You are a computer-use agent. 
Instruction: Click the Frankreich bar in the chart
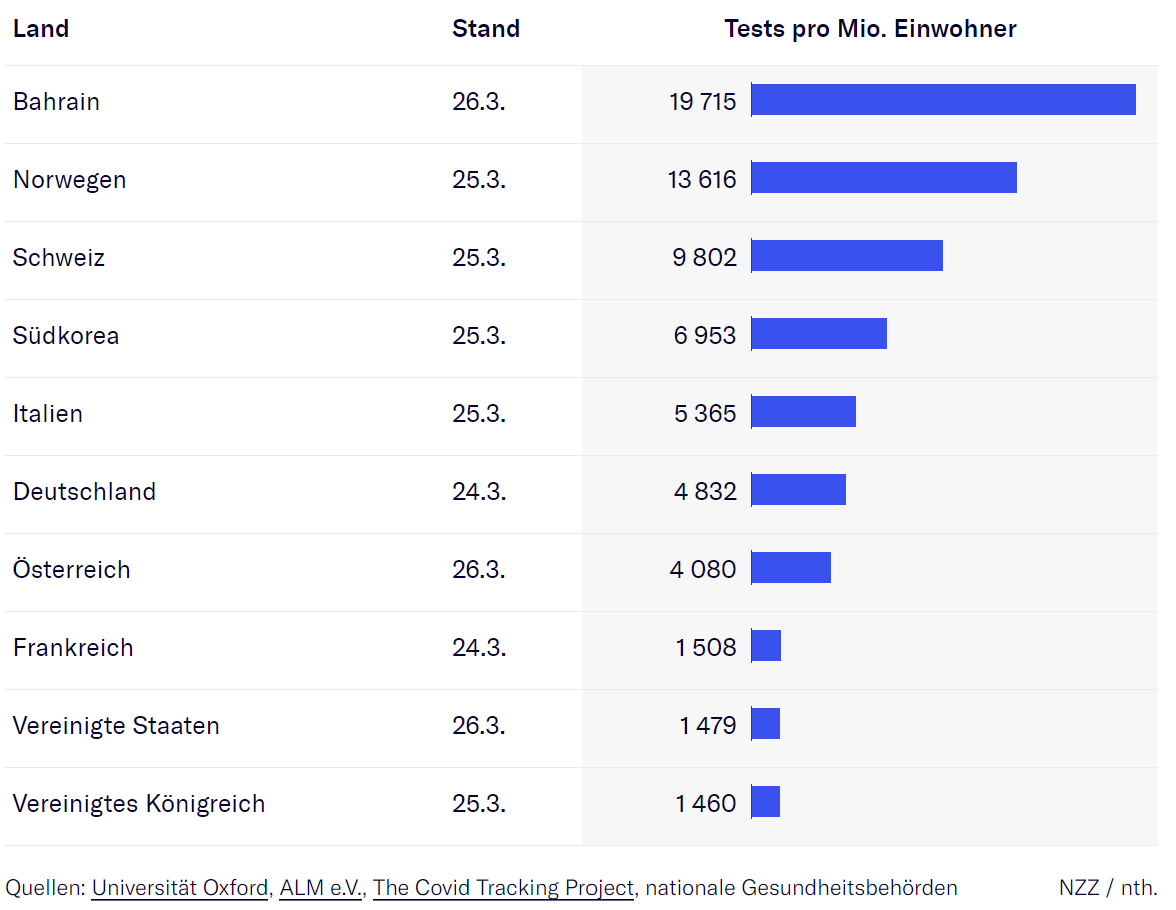point(766,646)
